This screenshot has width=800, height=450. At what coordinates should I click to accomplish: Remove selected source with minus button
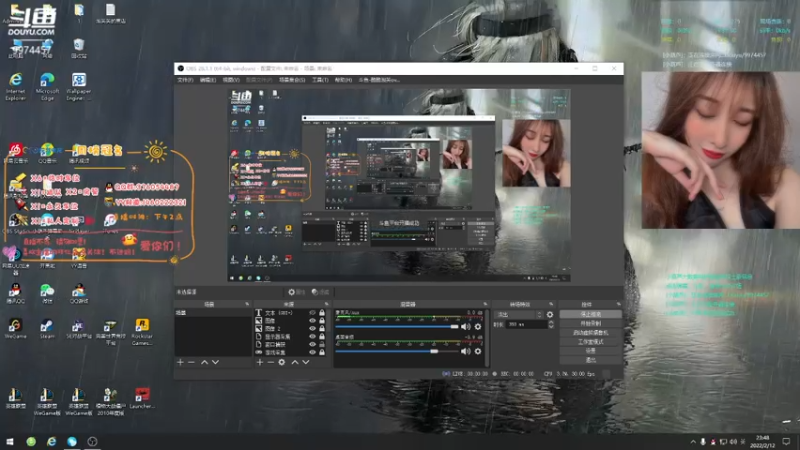(270, 362)
